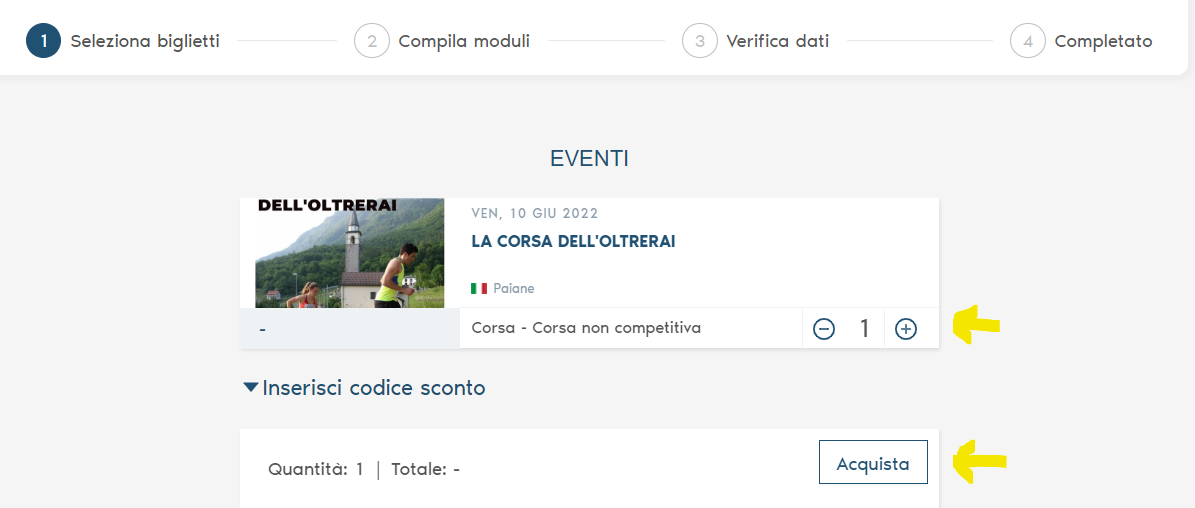Select the Corsa non competitiva ticket row

pyautogui.click(x=586, y=328)
